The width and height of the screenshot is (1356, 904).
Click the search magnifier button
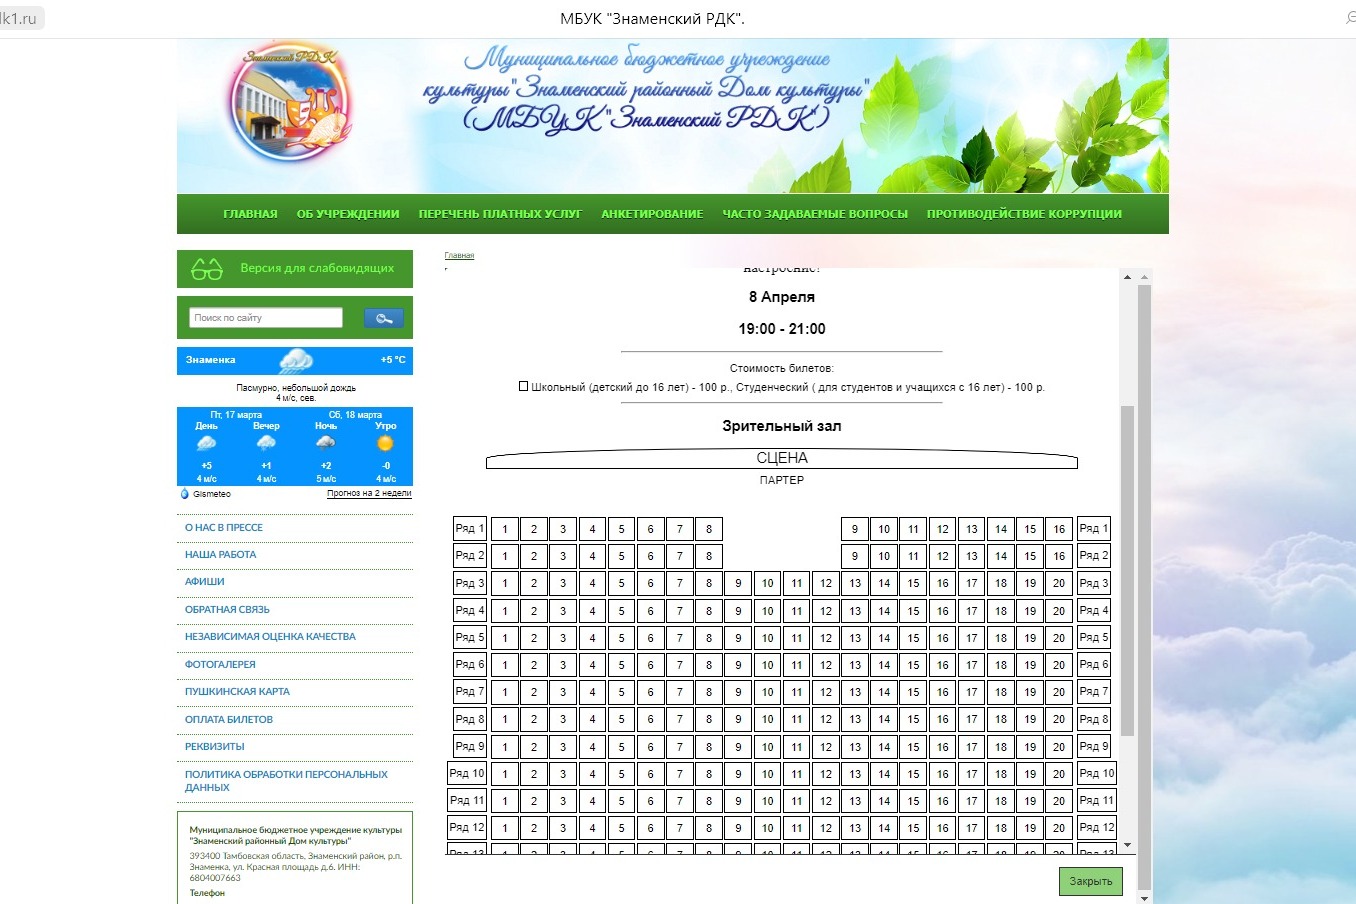click(x=384, y=318)
